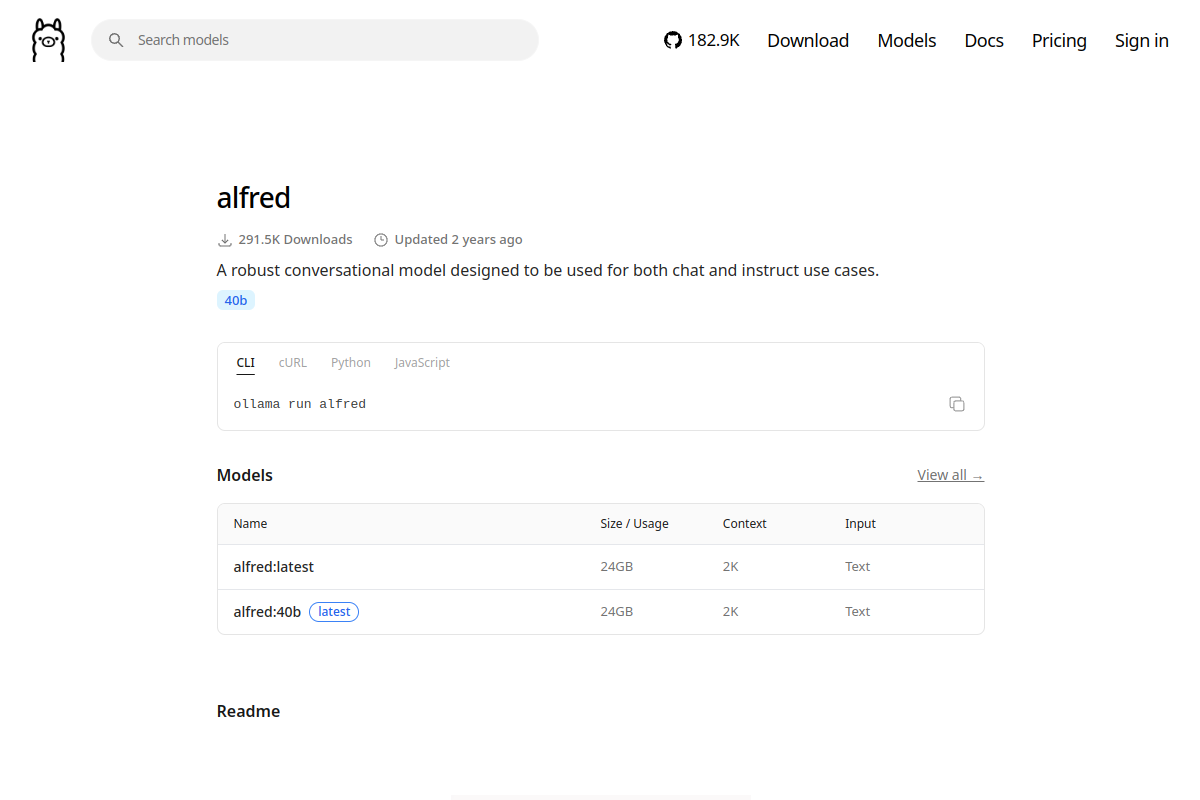
Task: Click the download arrow icon beside Downloads
Action: [225, 240]
